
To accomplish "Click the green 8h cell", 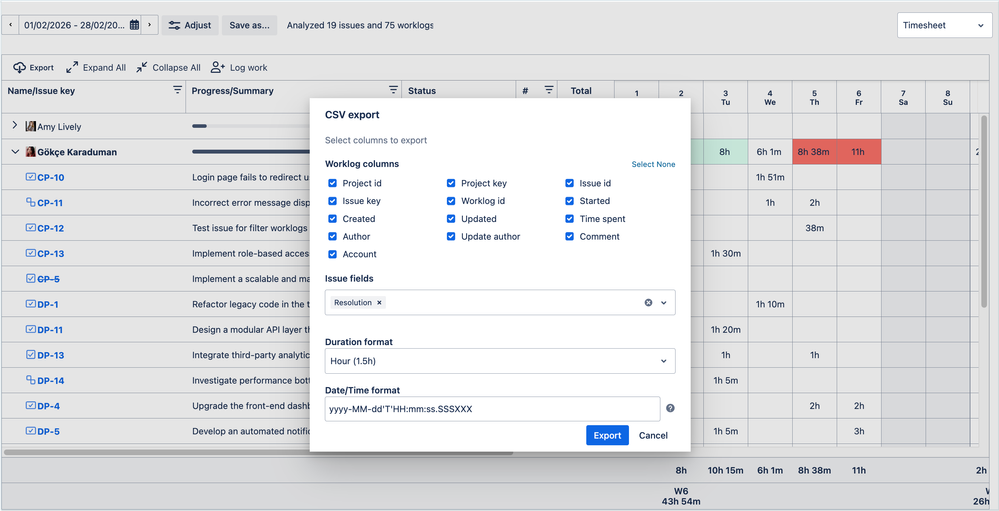I will pyautogui.click(x=725, y=152).
